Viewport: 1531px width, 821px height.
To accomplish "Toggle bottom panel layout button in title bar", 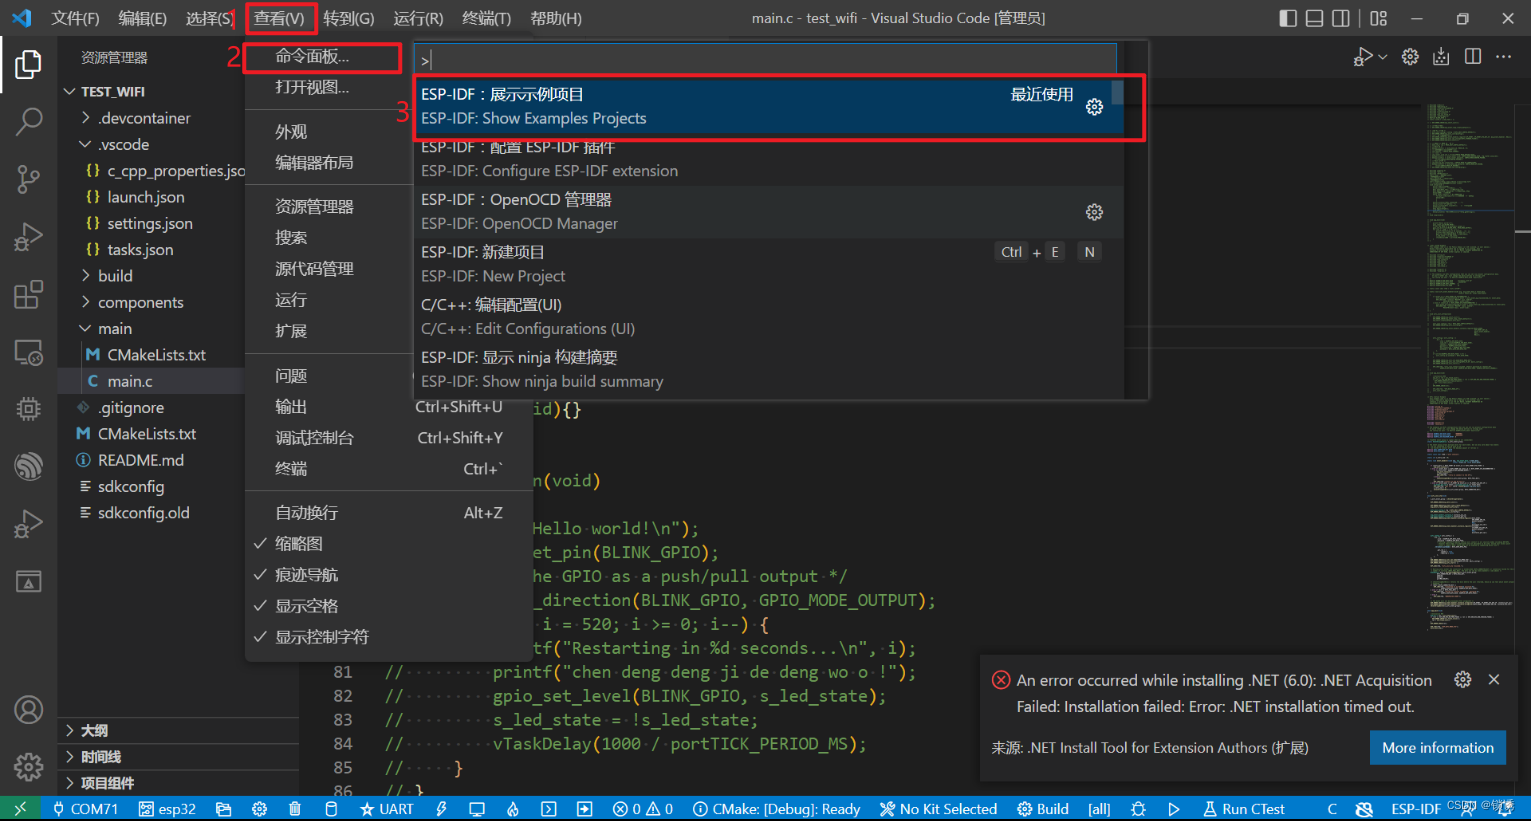I will (1315, 18).
